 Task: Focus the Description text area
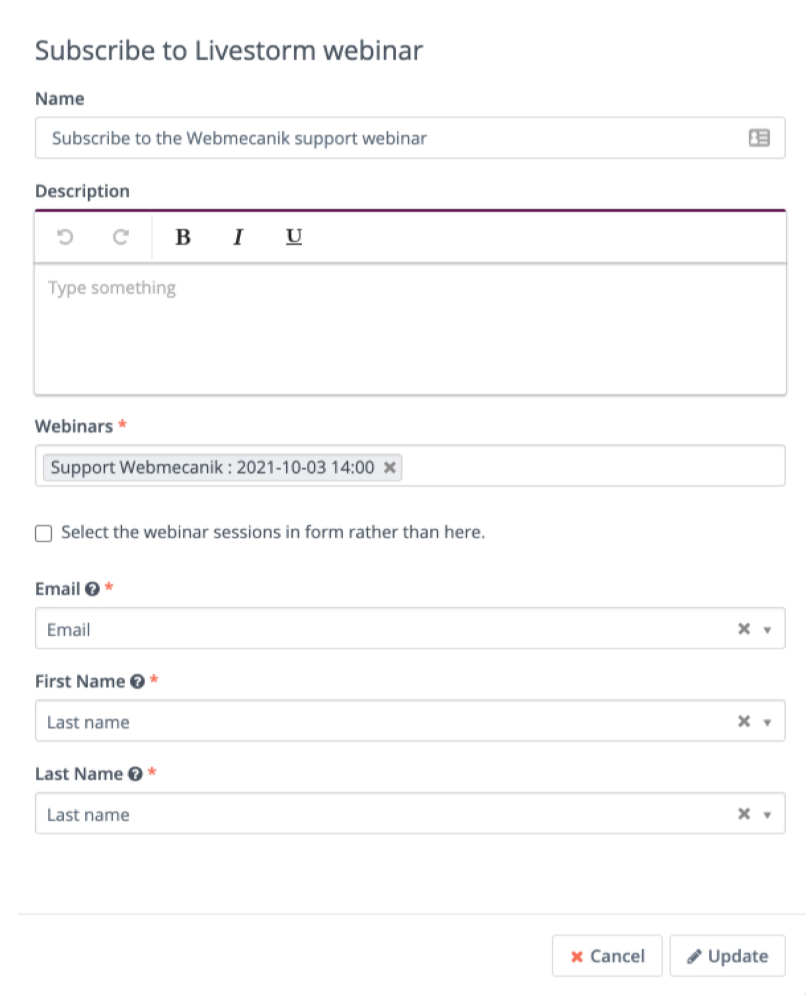(x=410, y=329)
